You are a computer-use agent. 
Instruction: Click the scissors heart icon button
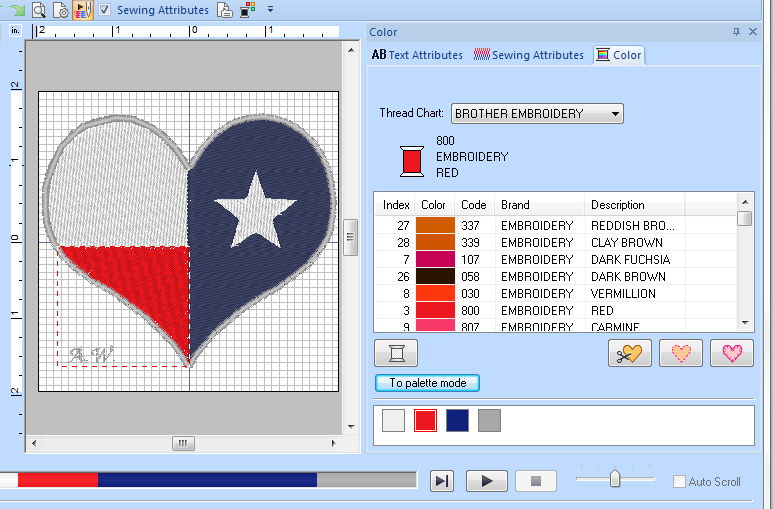[630, 353]
